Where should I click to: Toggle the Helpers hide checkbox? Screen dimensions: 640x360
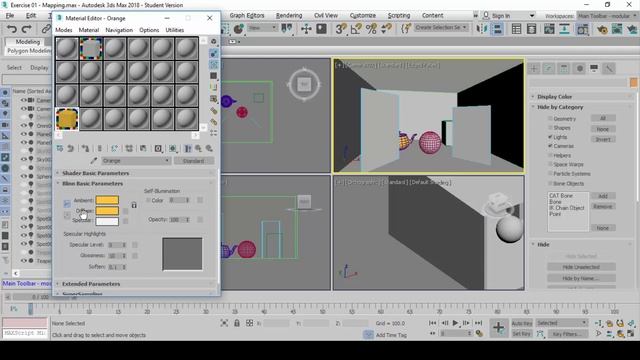point(550,155)
